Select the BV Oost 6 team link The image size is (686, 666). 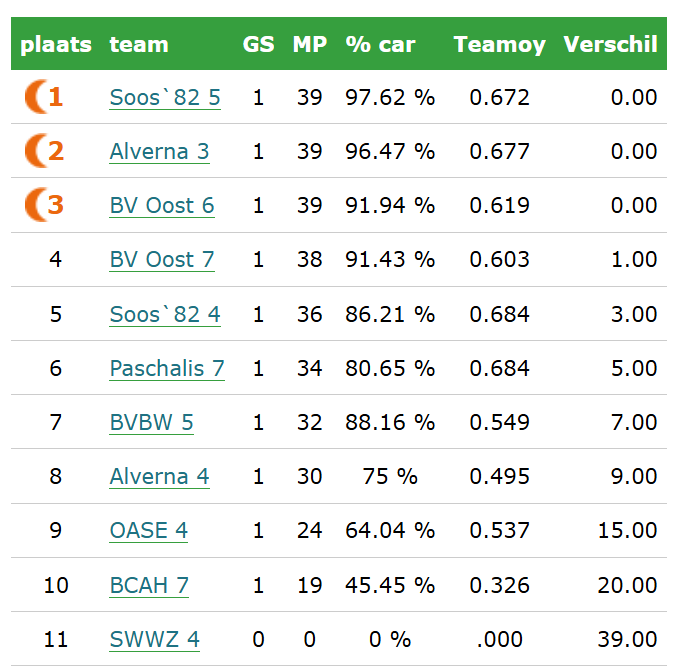pyautogui.click(x=162, y=206)
